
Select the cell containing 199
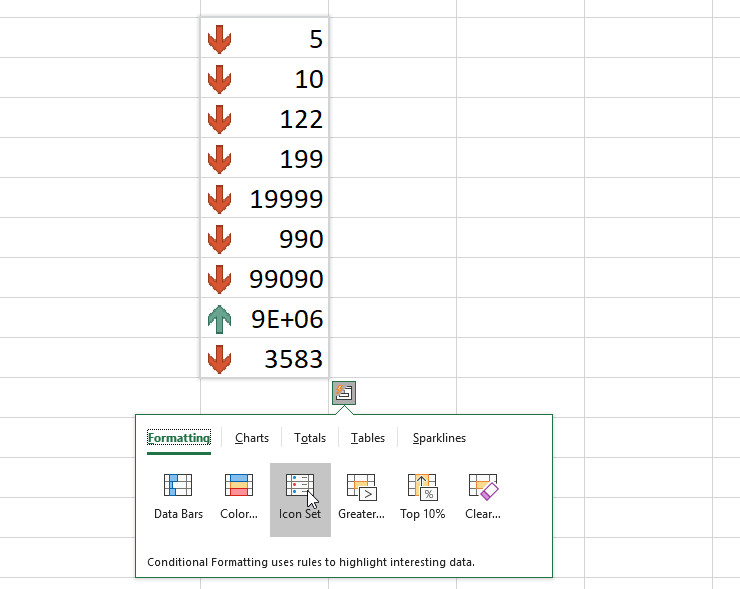coord(265,158)
